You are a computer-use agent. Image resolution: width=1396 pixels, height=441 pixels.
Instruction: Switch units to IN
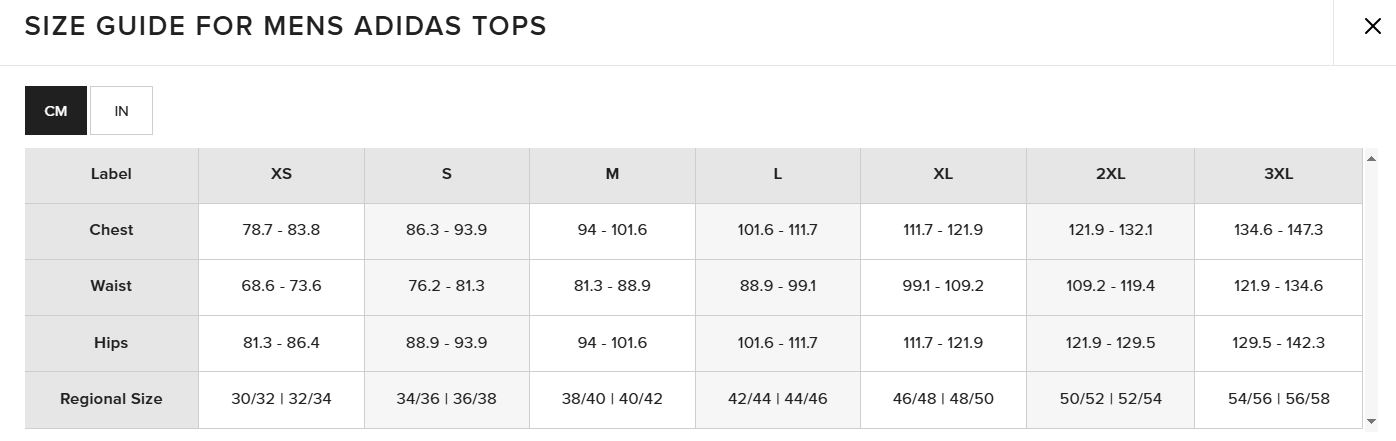coord(121,110)
